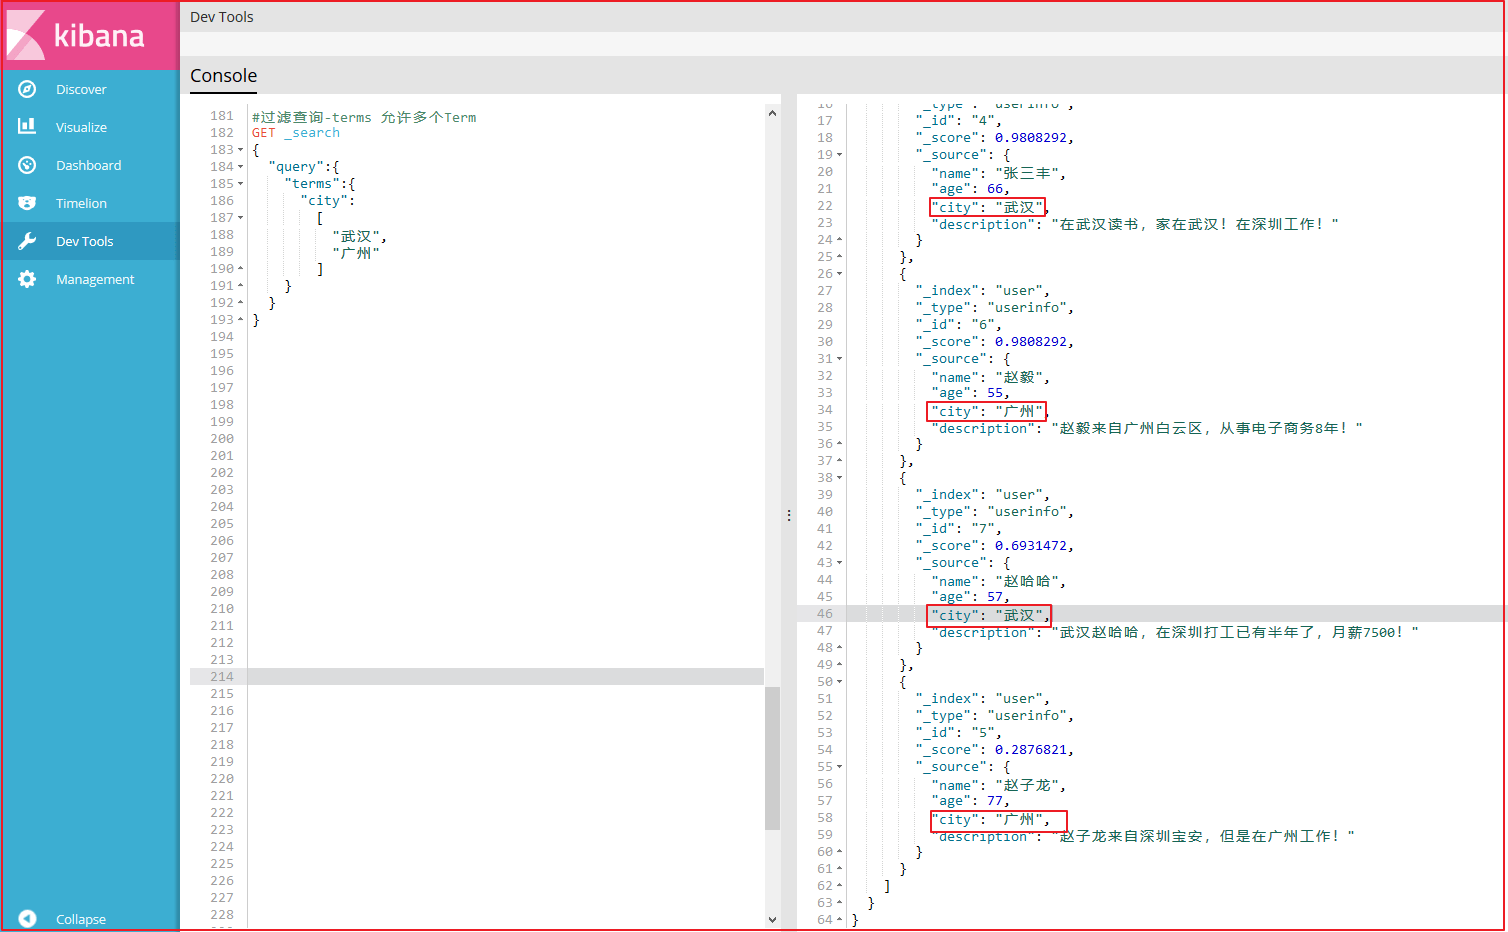Click the Dashboard gauge icon
Screen dimensions: 1508x932
coord(27,165)
